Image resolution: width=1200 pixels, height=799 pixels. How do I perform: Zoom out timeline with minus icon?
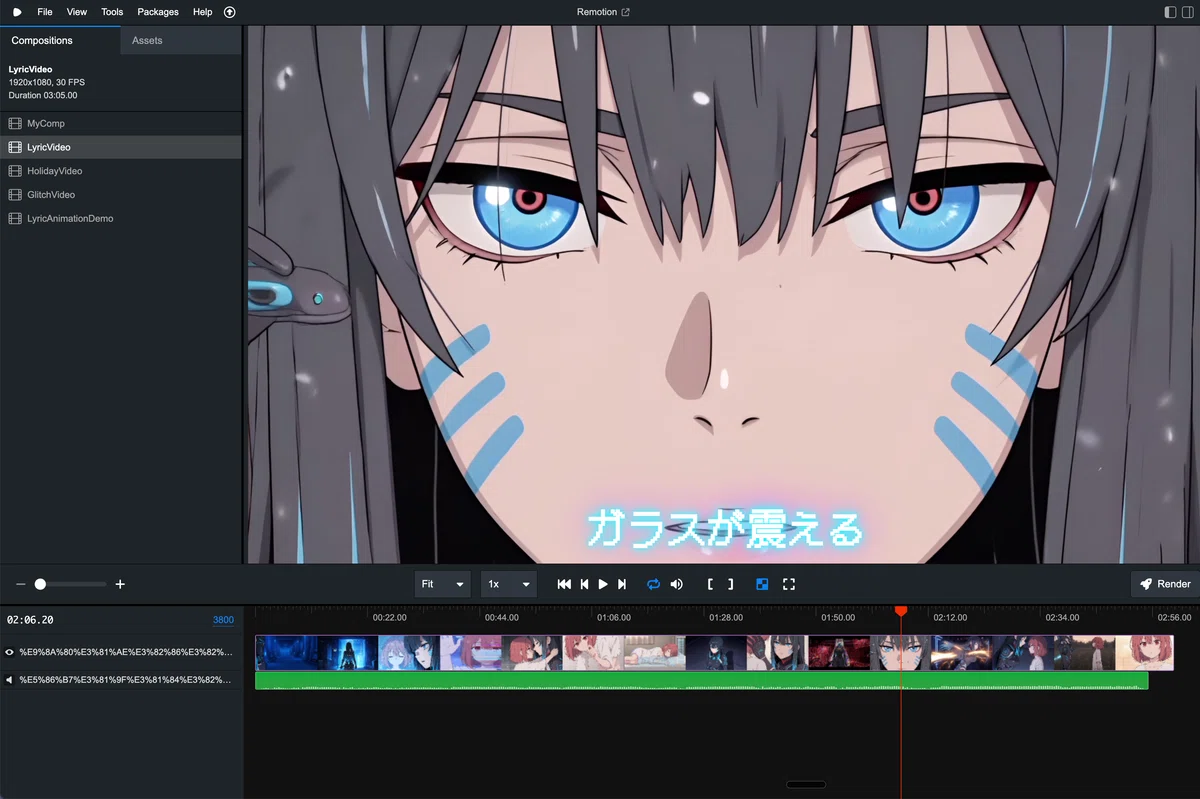(20, 584)
